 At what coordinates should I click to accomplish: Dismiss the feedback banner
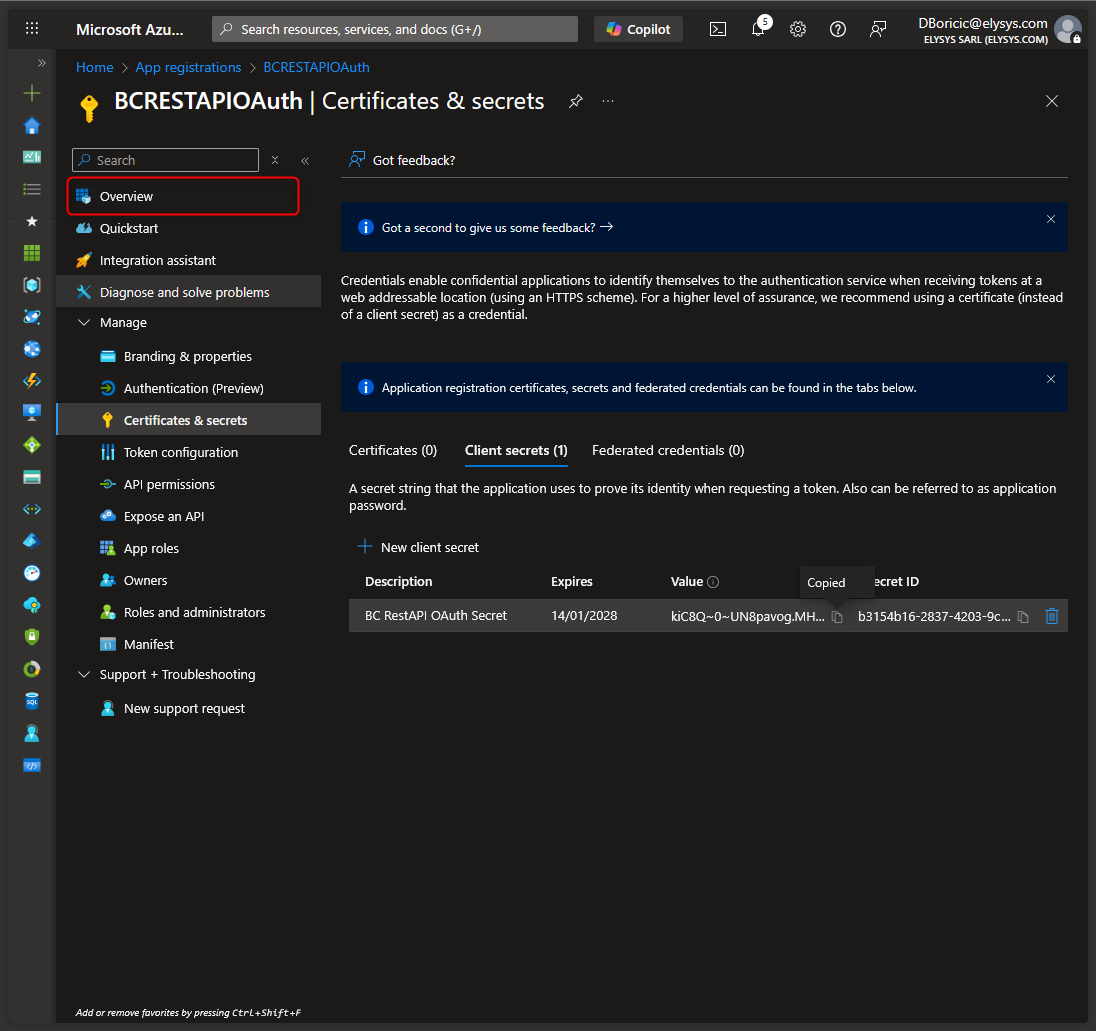[1050, 219]
